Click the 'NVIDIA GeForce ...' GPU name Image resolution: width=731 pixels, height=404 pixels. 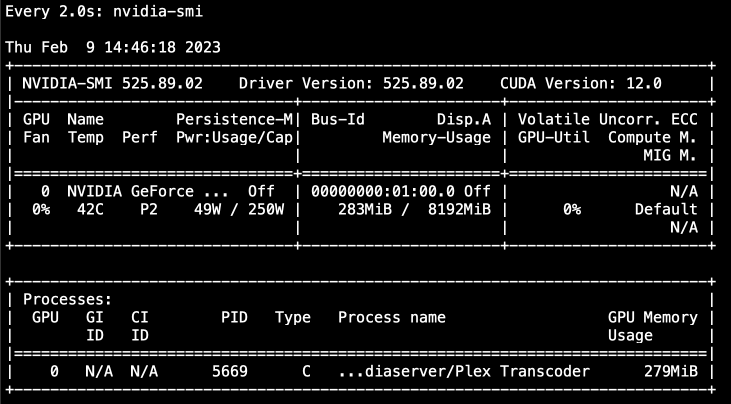point(148,191)
